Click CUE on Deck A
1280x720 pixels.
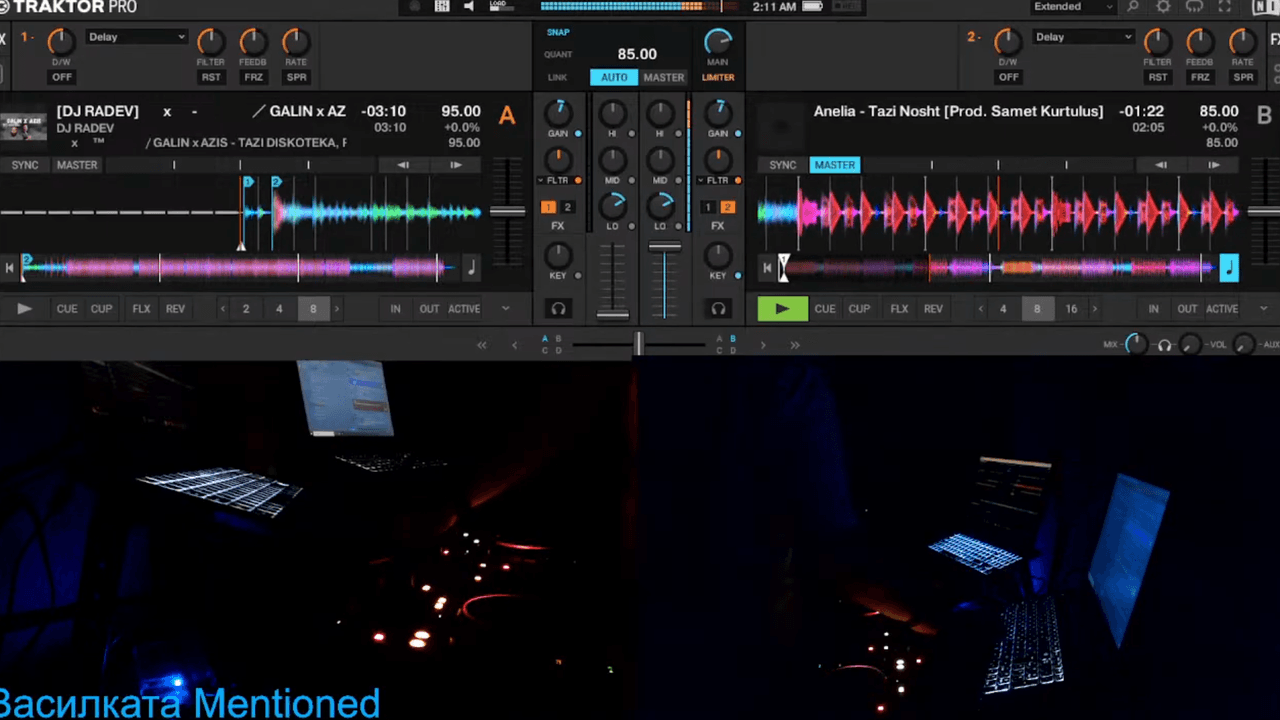67,309
